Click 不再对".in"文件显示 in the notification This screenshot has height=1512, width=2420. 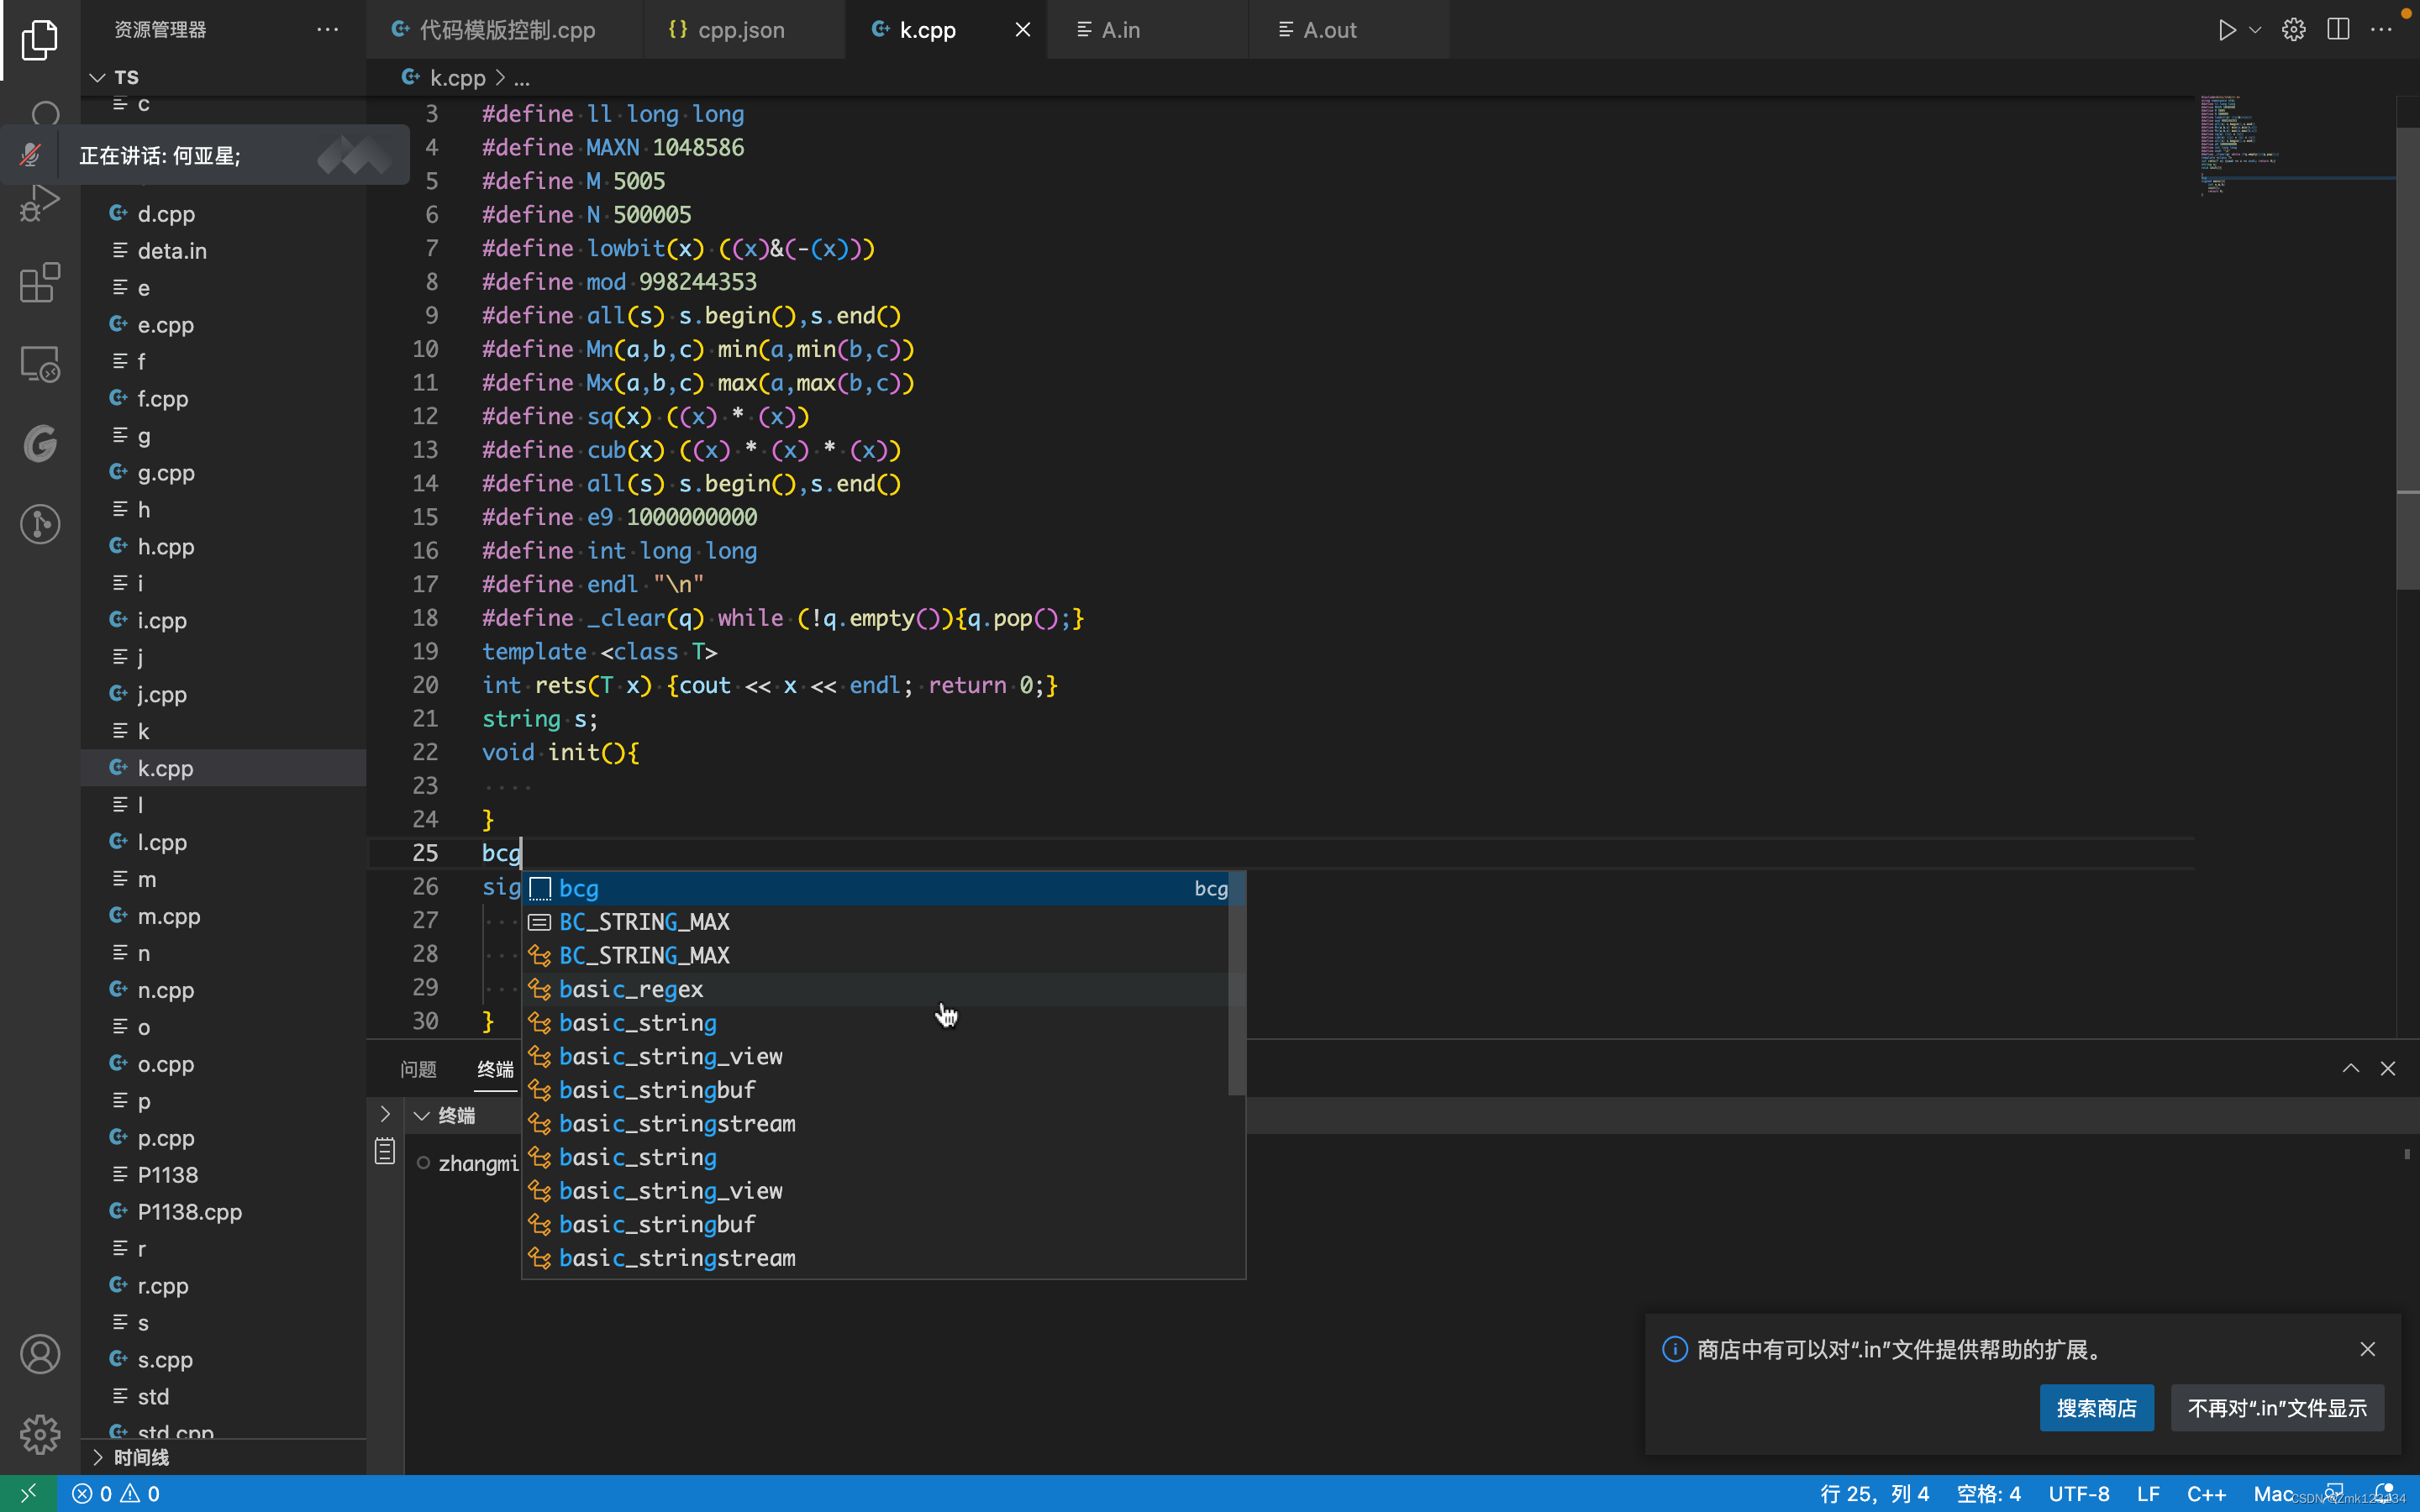2277,1407
